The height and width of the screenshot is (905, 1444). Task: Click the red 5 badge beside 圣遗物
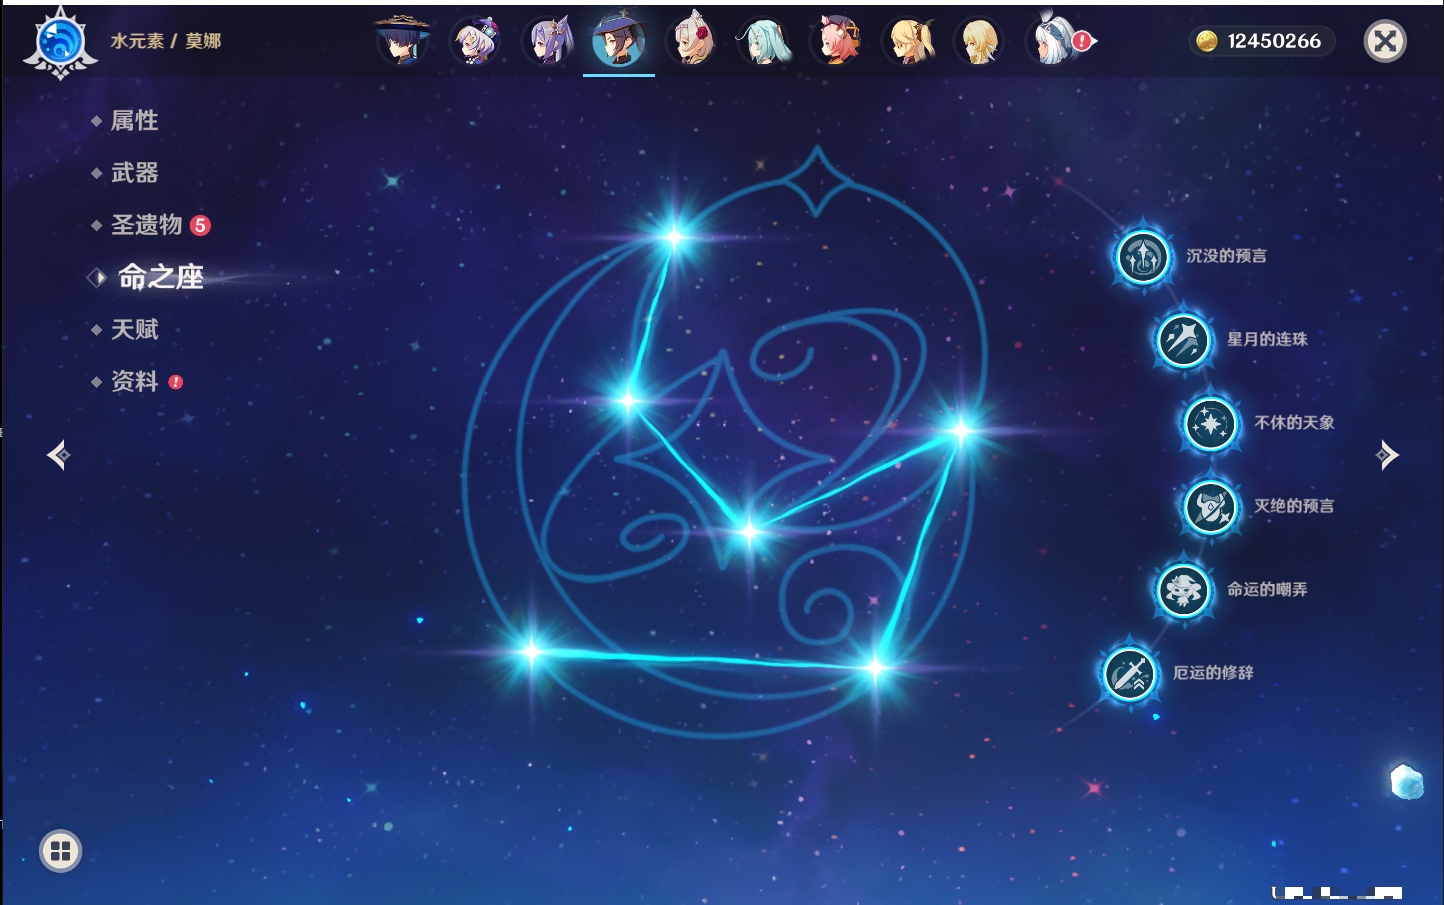200,225
